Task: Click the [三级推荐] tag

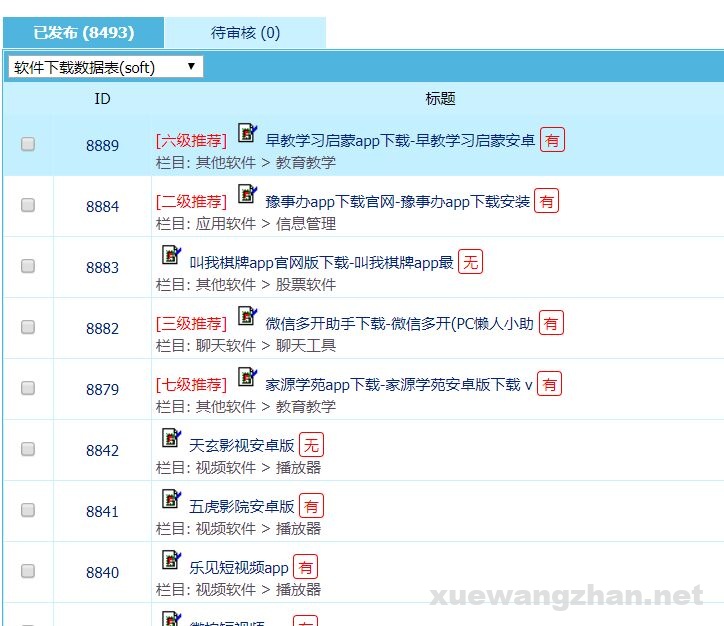Action: coord(191,323)
